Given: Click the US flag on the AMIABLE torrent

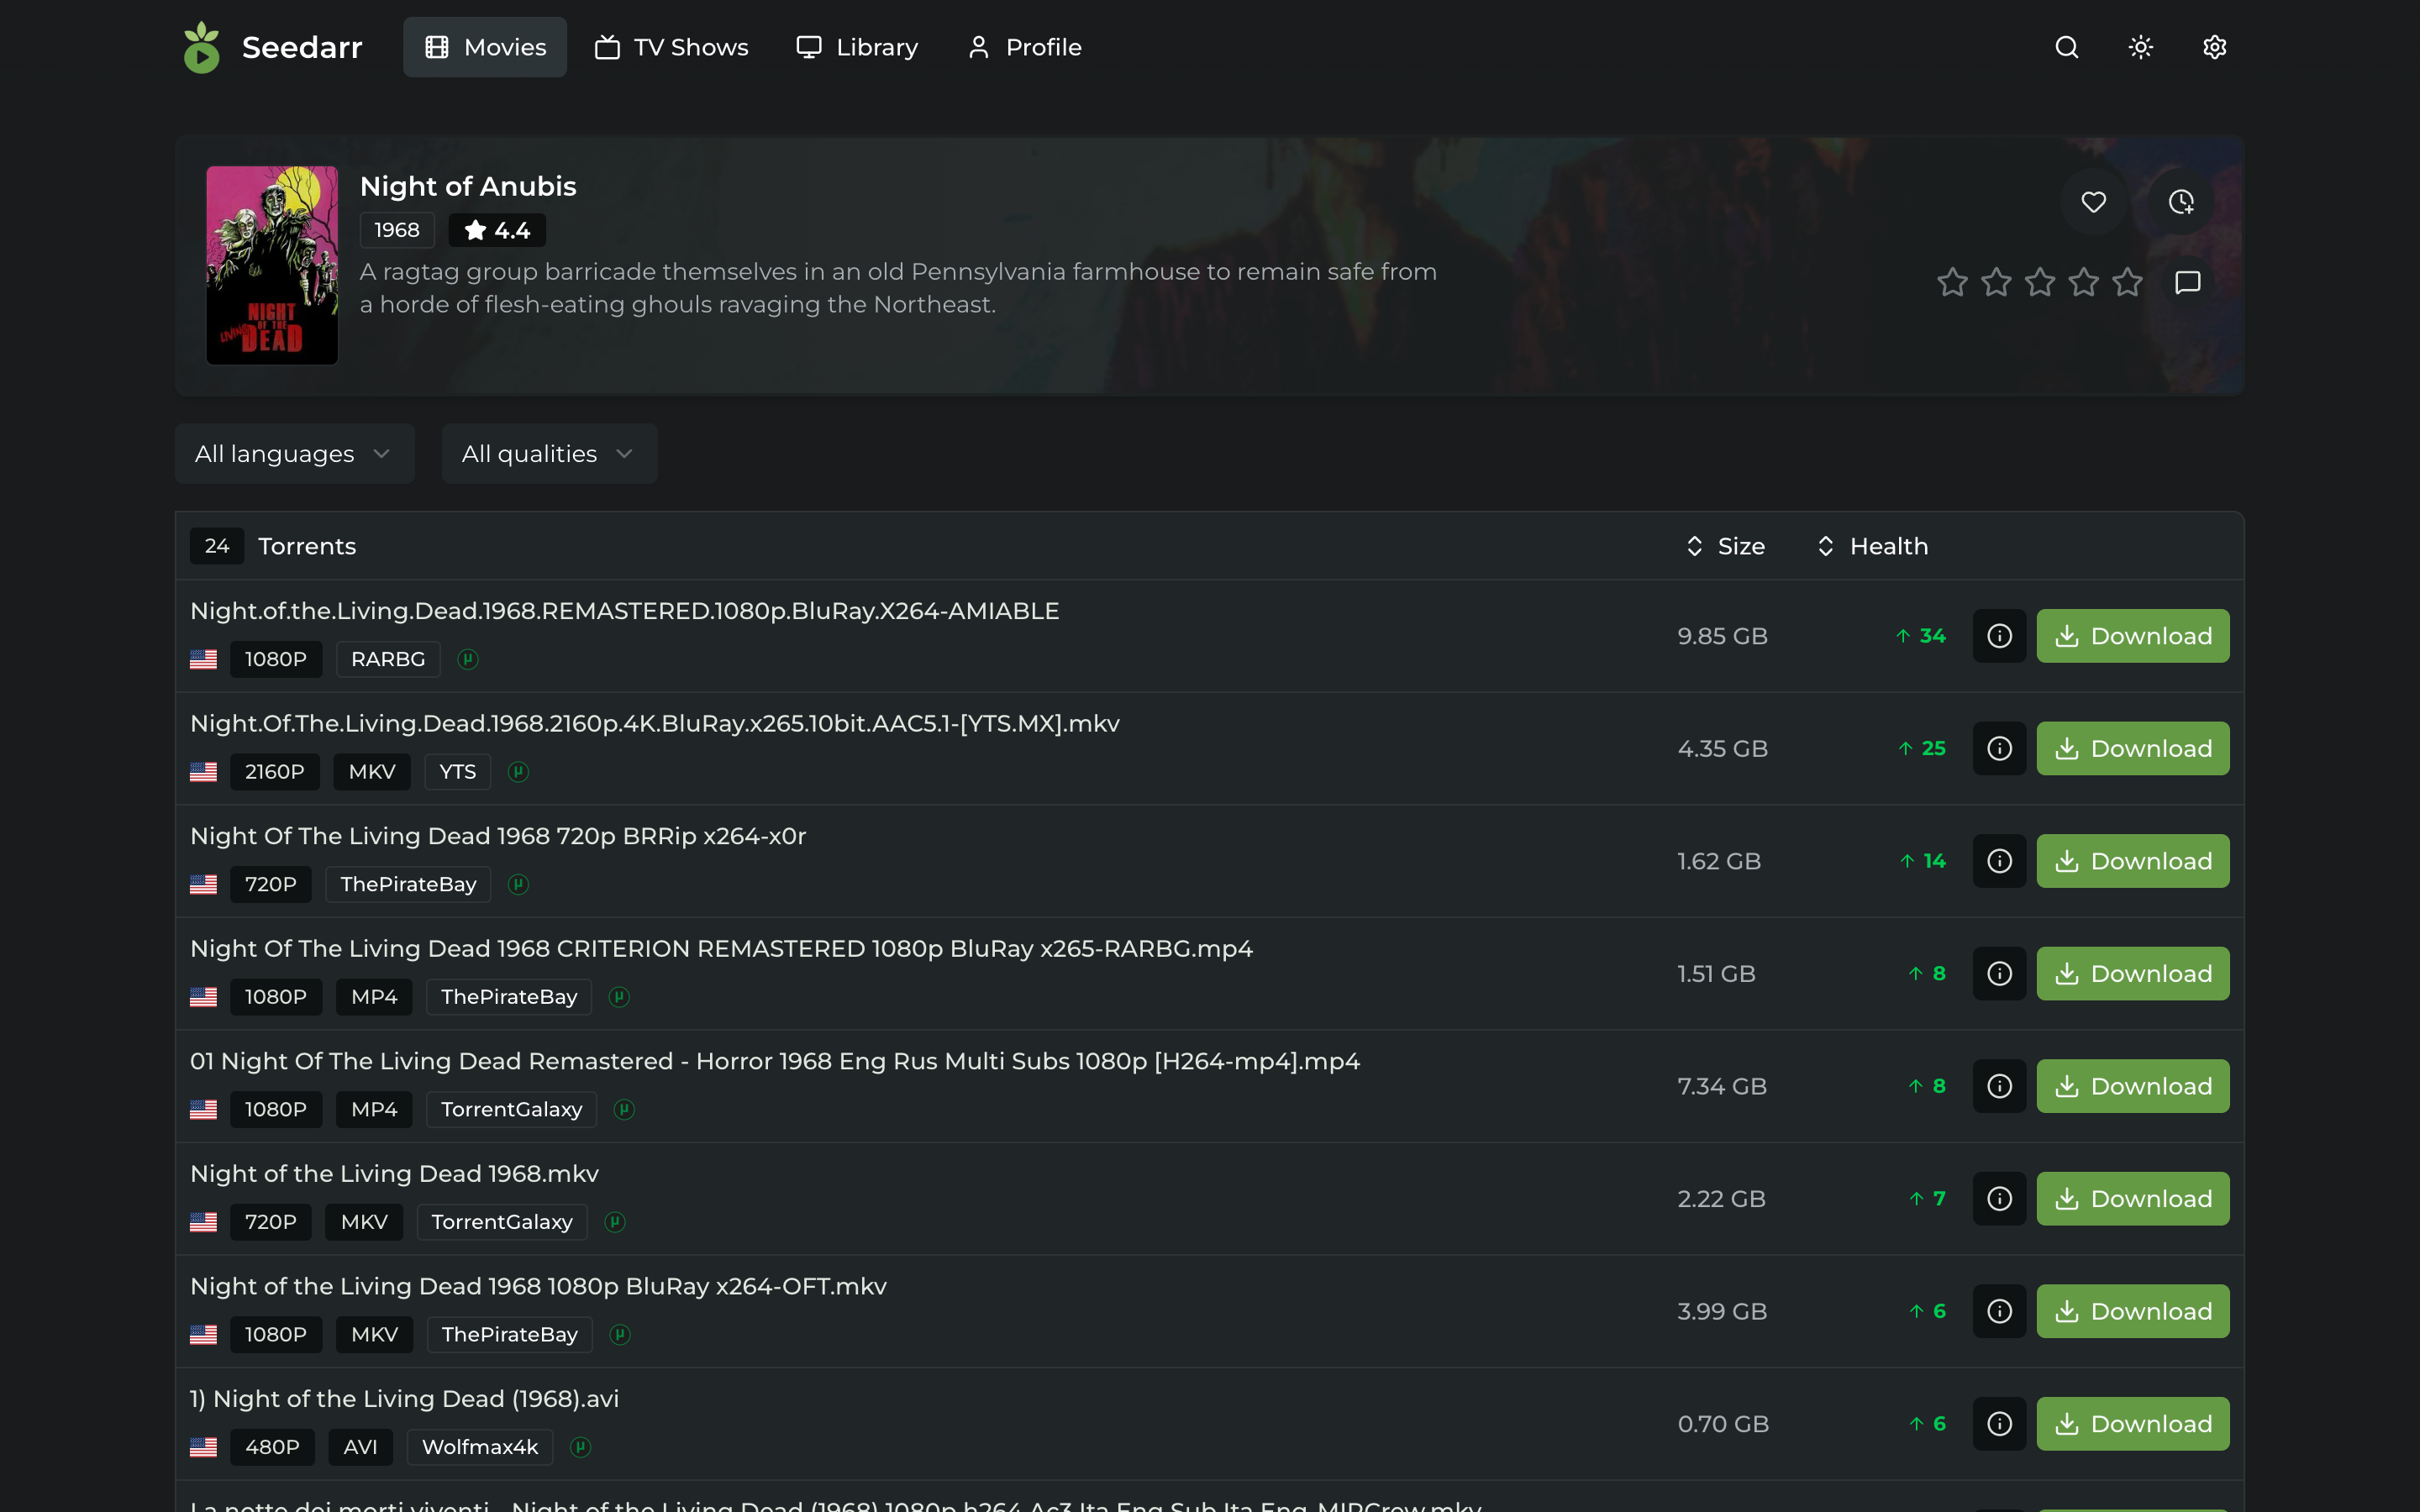Looking at the screenshot, I should 203,659.
